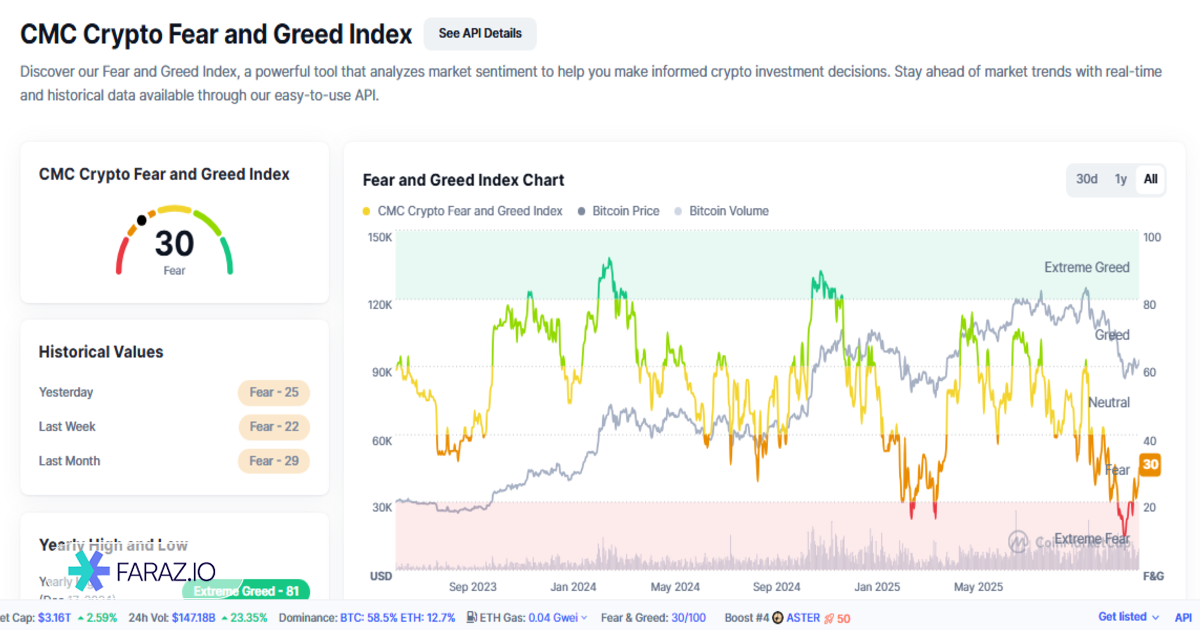Click the ASTER coin icon
Screen dimensions: 1200x630
tap(777, 618)
